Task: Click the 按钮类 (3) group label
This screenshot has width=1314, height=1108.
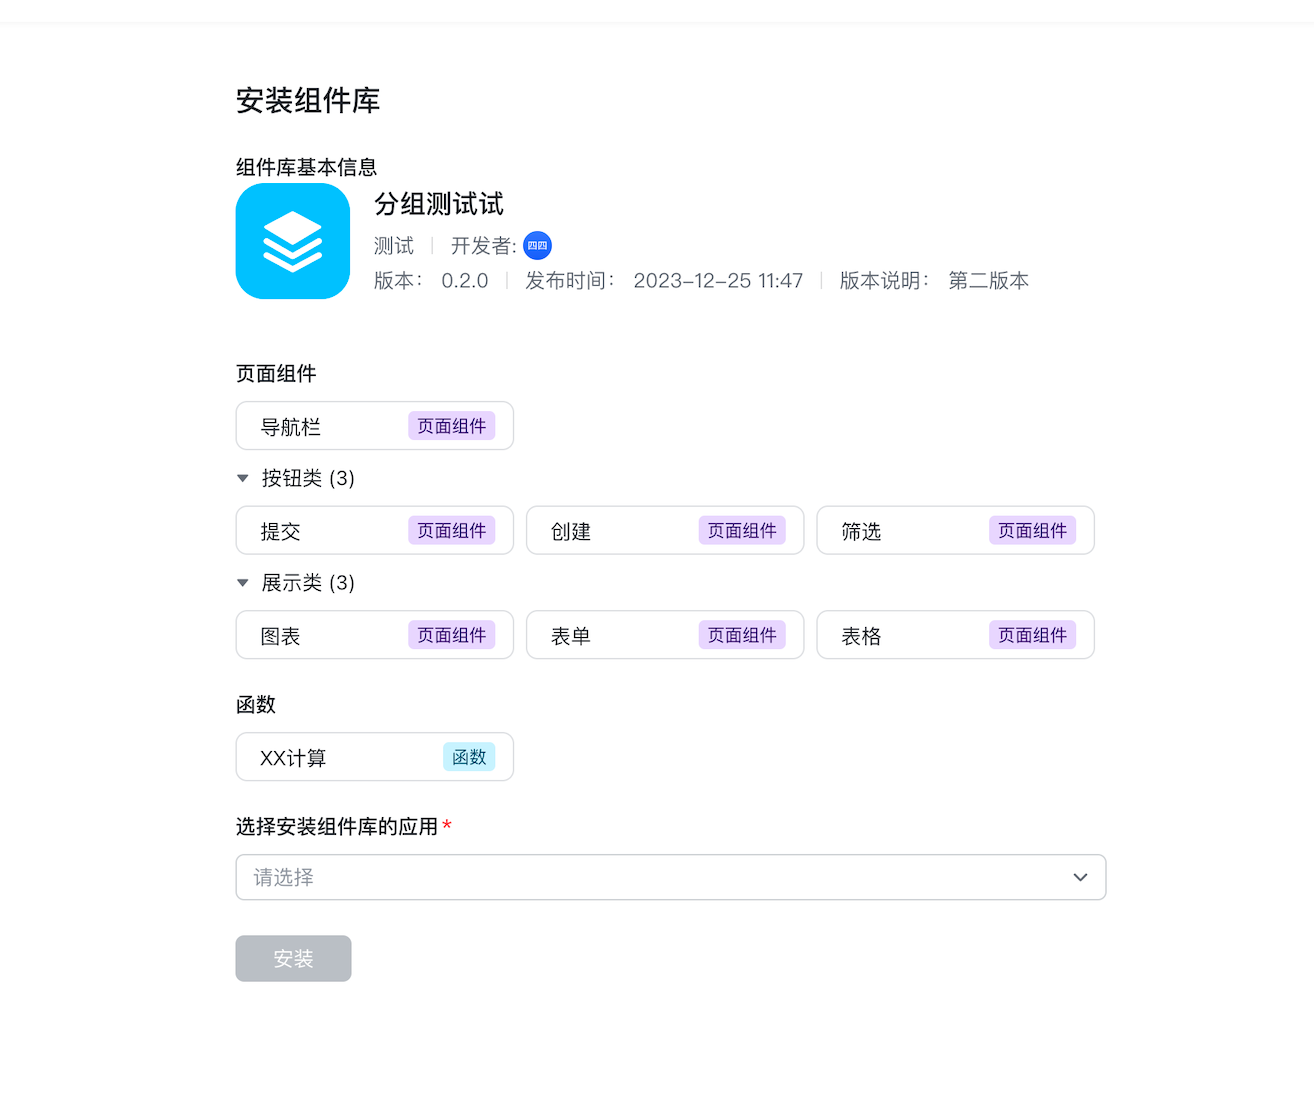Action: [x=308, y=478]
